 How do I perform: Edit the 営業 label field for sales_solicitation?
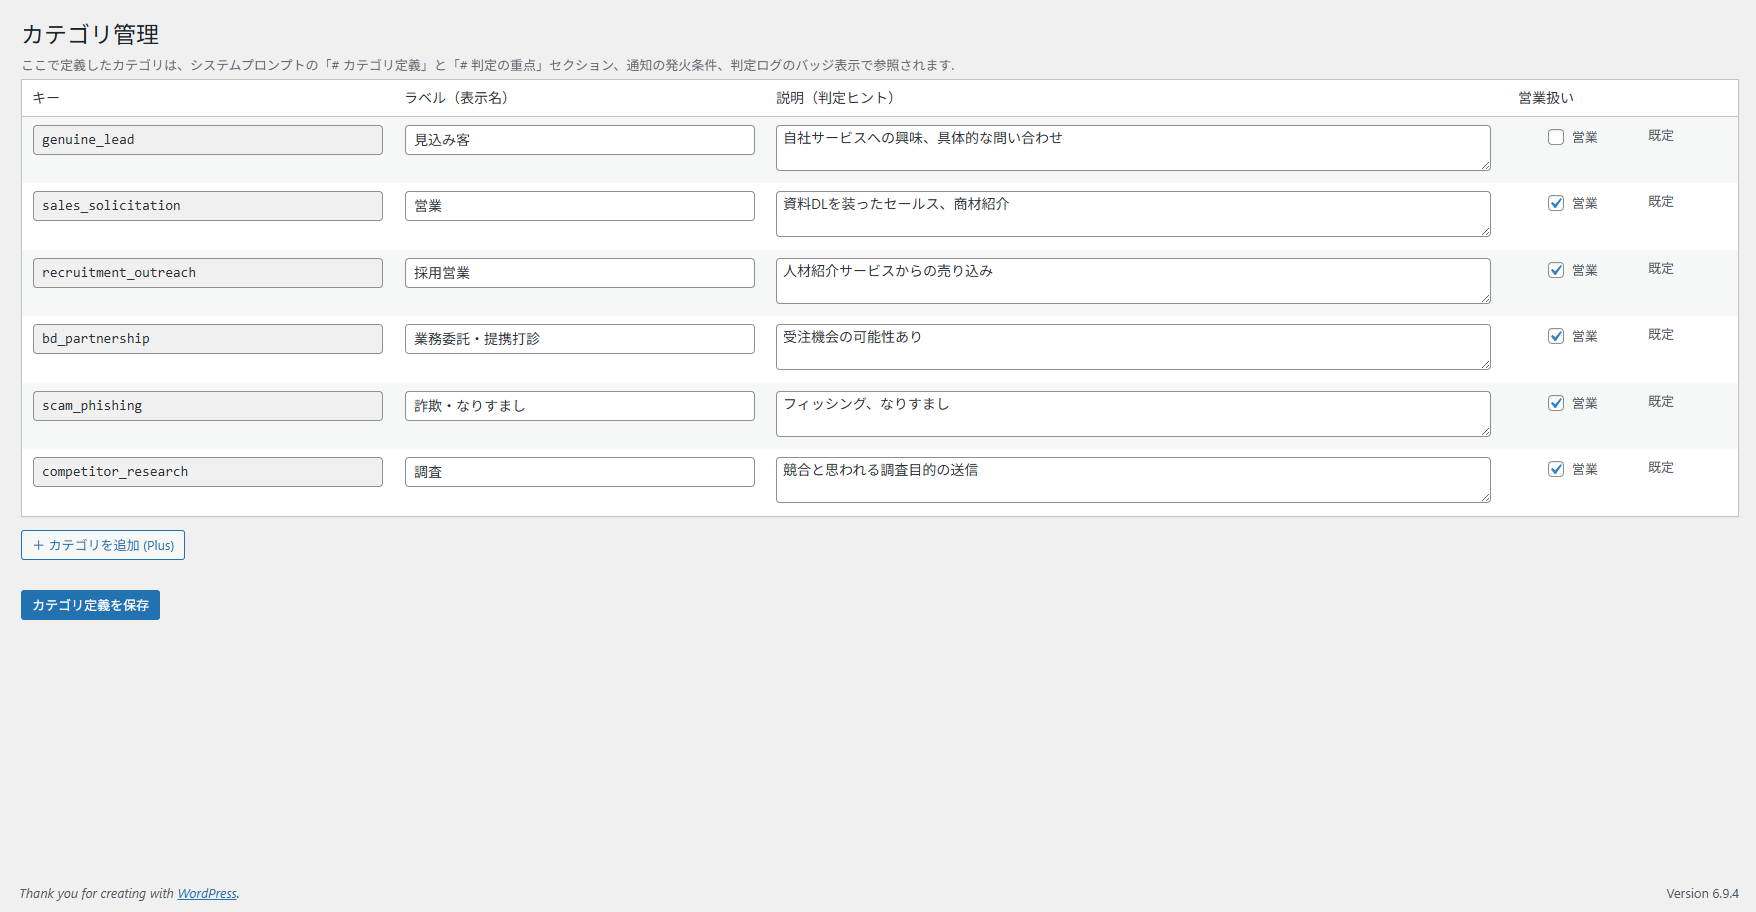coord(580,206)
